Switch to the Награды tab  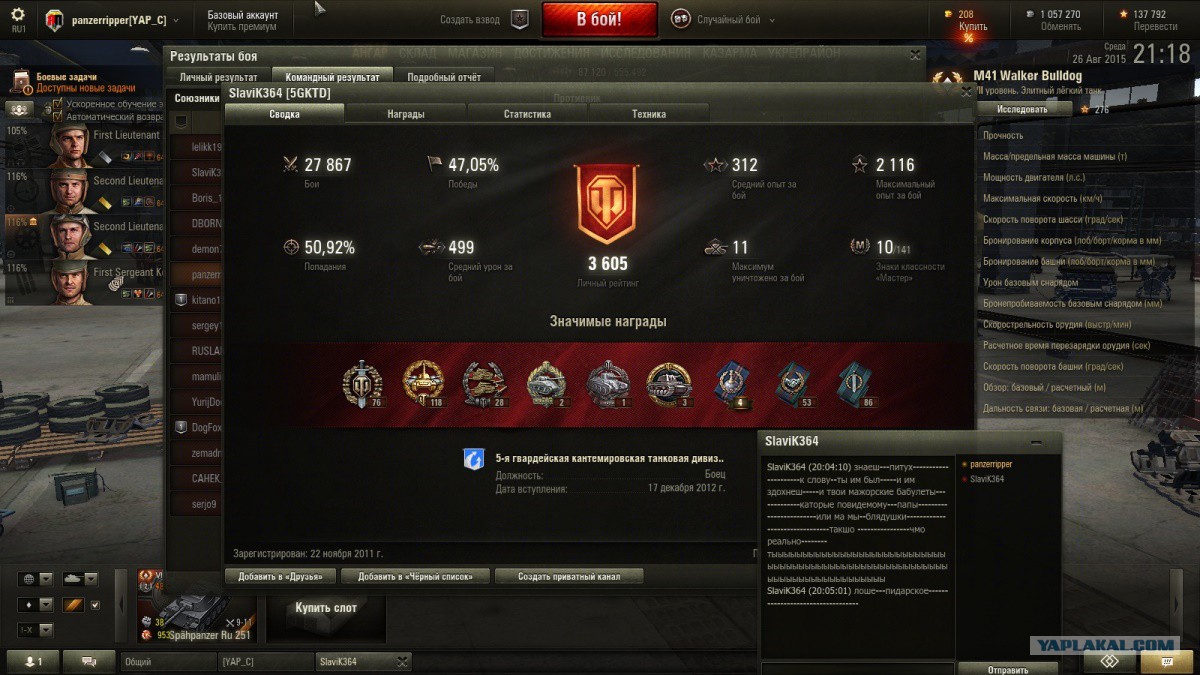pyautogui.click(x=406, y=114)
